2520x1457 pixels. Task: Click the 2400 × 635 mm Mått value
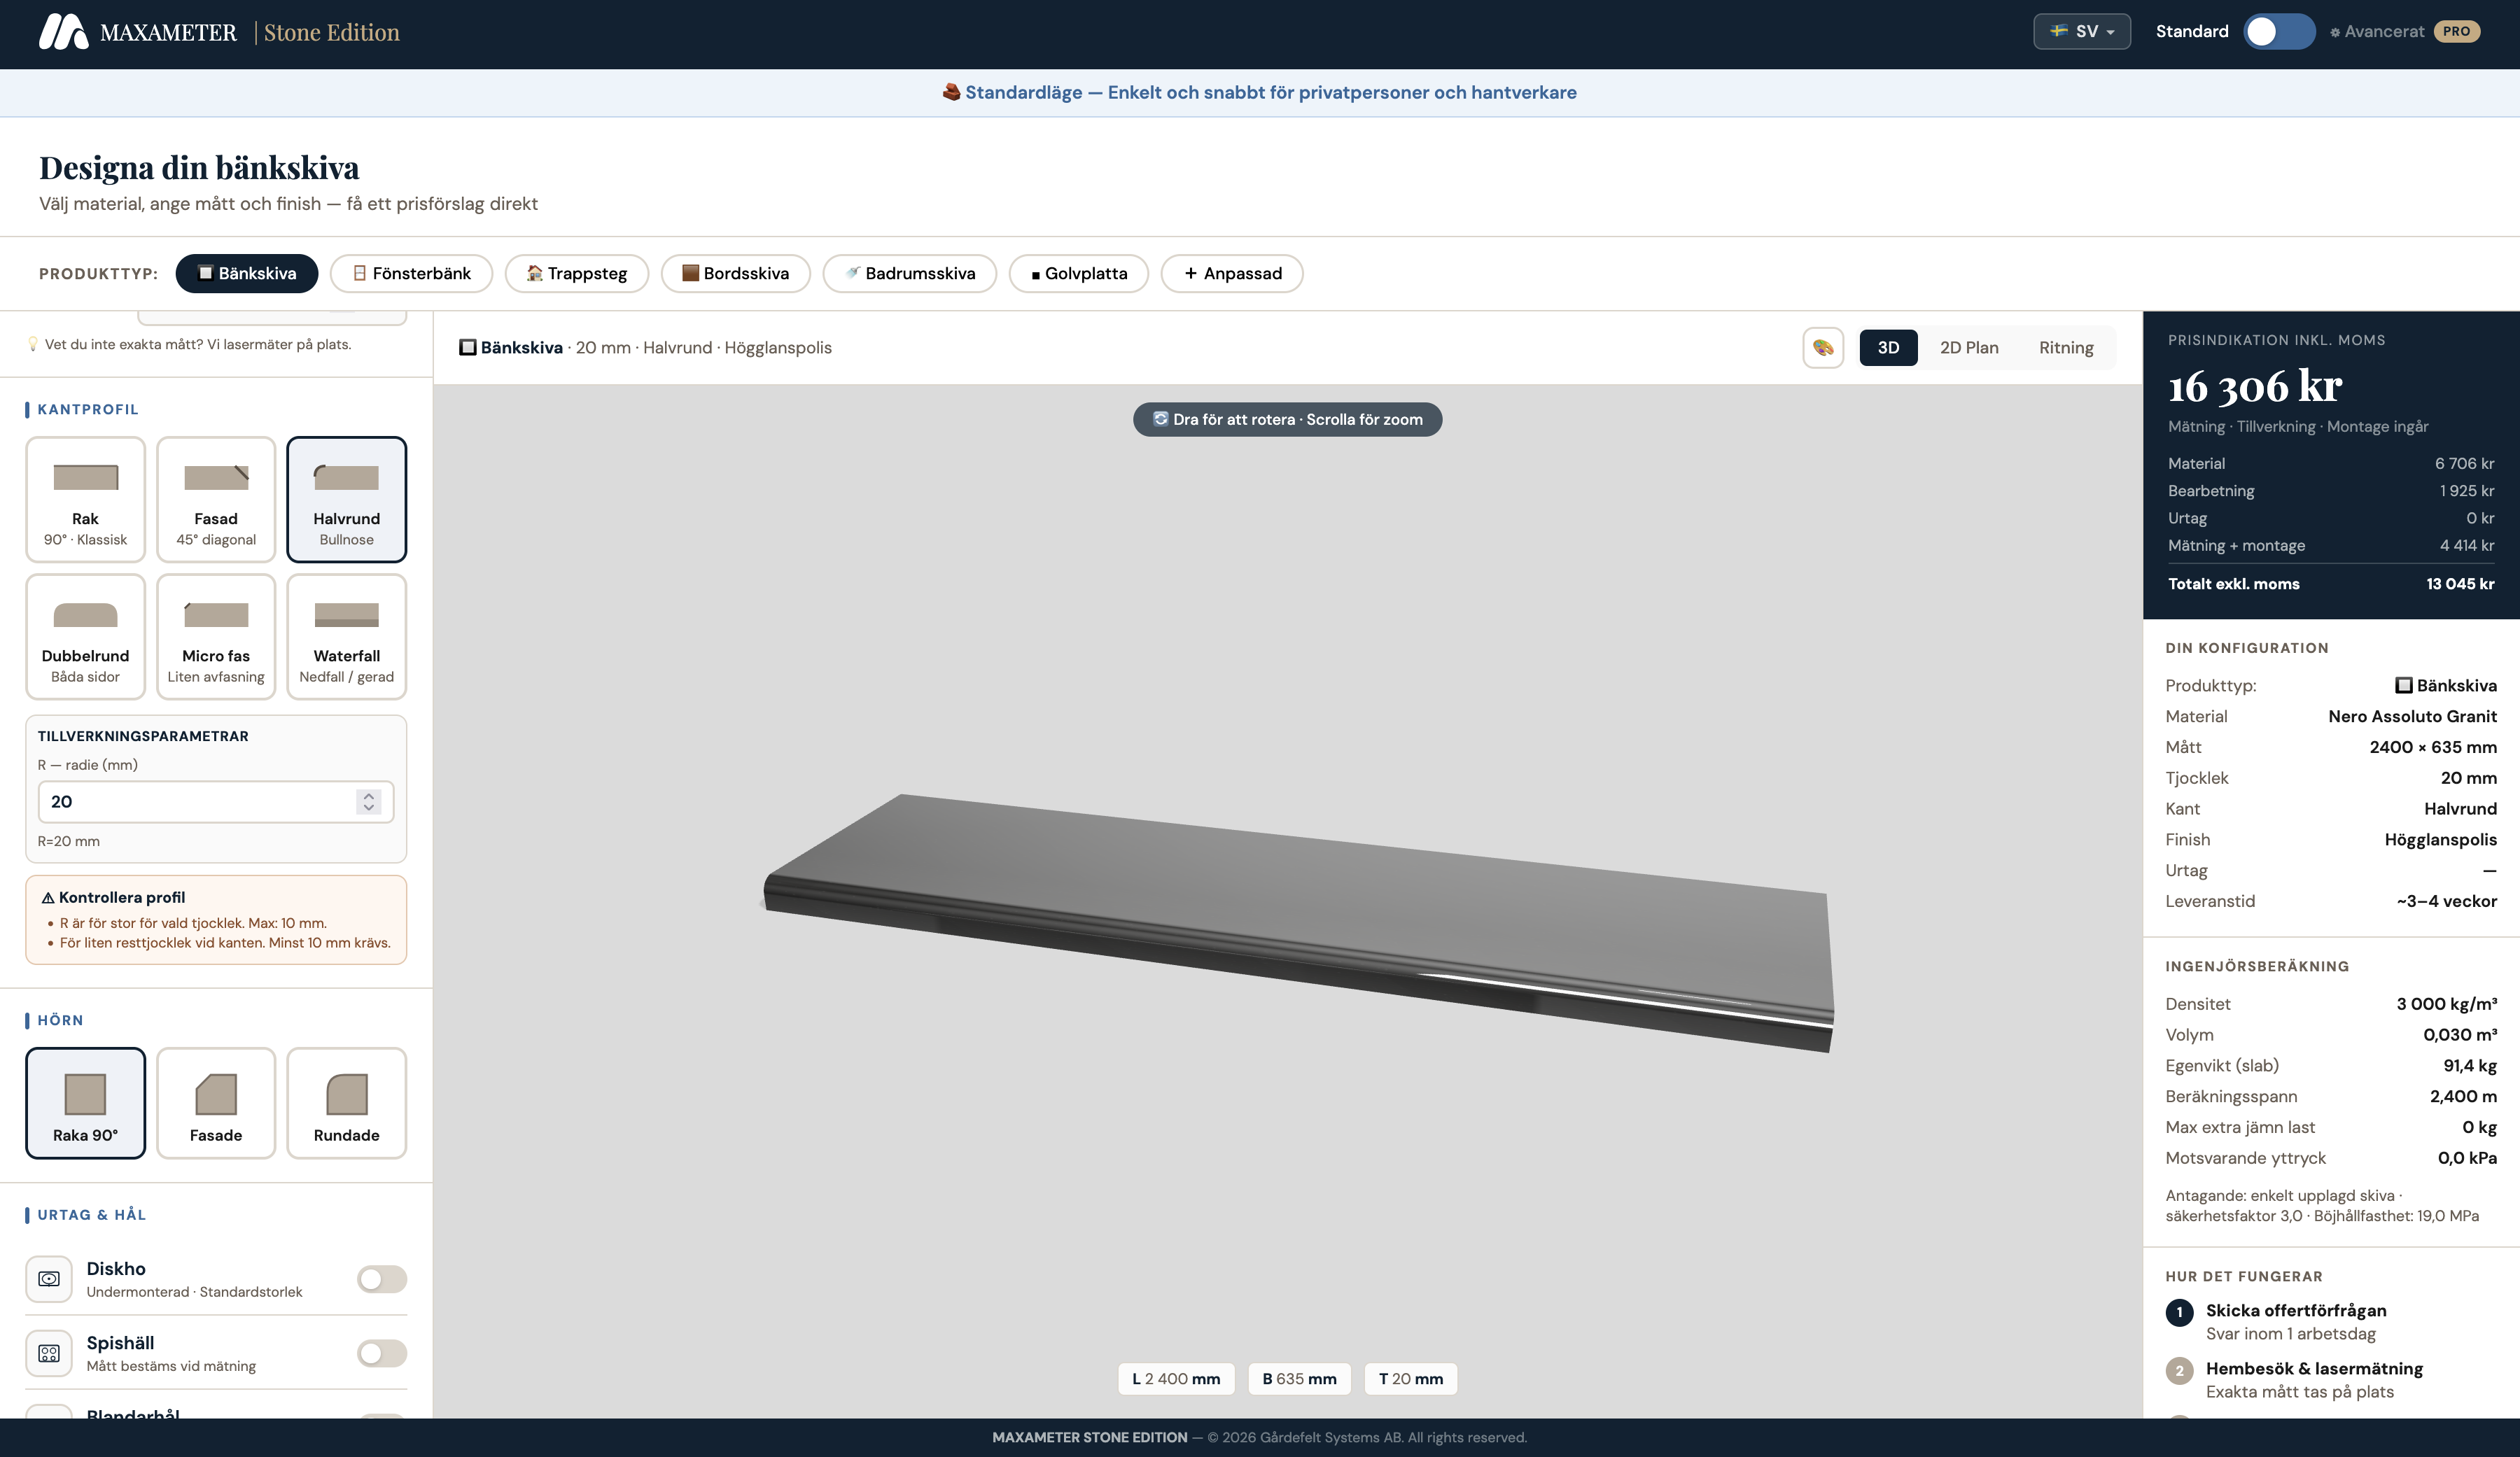(2433, 747)
